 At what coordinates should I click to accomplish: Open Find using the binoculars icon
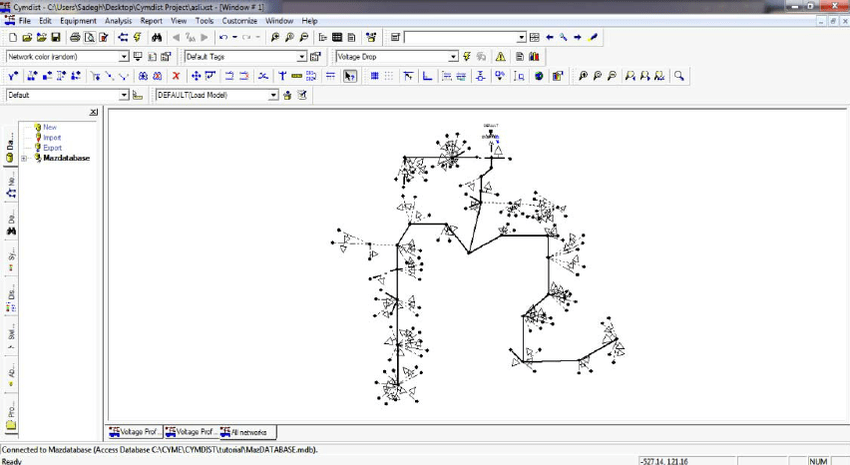click(x=157, y=38)
